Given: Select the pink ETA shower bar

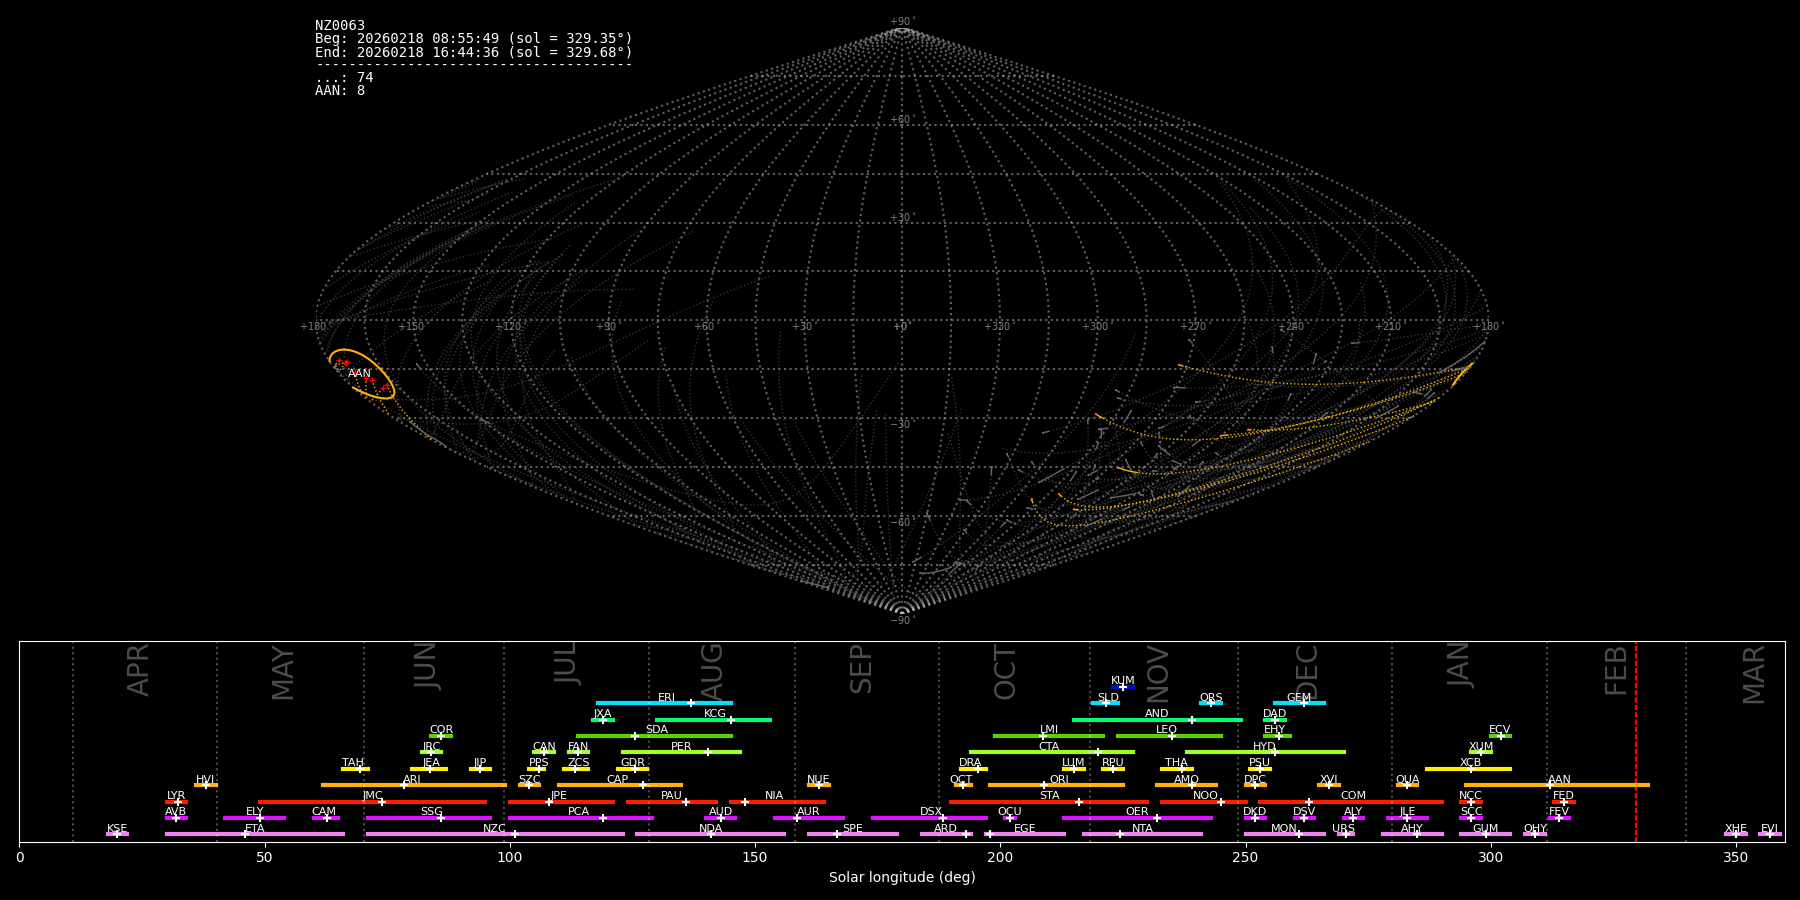Looking at the screenshot, I should pyautogui.click(x=255, y=834).
